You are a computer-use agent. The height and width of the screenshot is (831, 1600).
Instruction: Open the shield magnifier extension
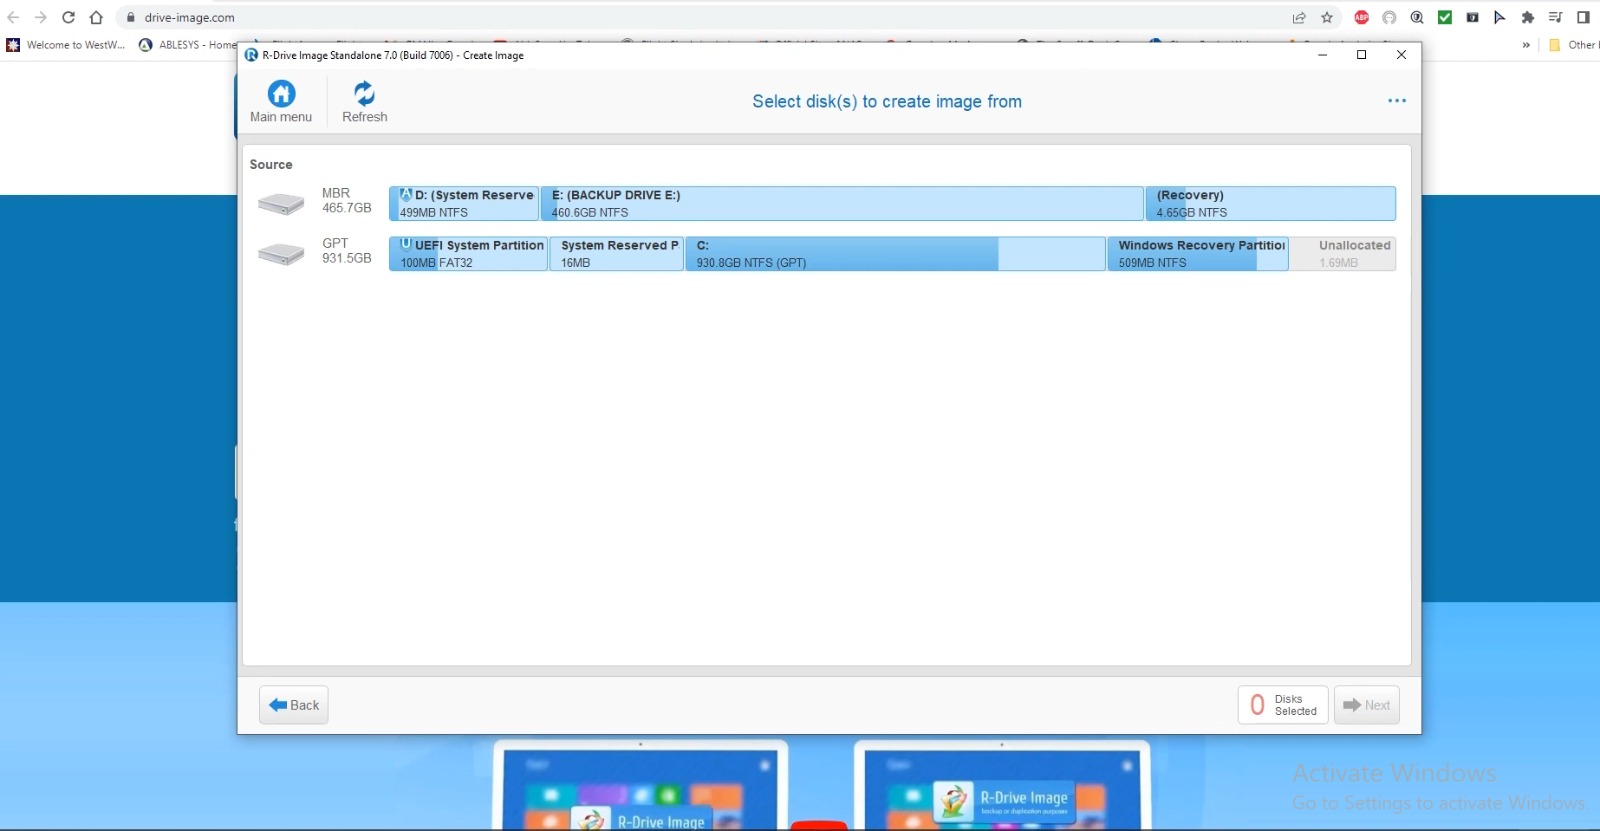pos(1417,17)
